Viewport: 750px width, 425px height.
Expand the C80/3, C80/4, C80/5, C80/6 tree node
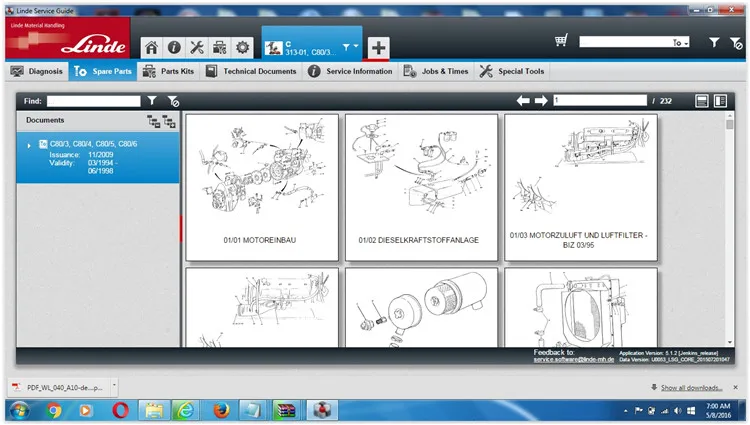[29, 145]
